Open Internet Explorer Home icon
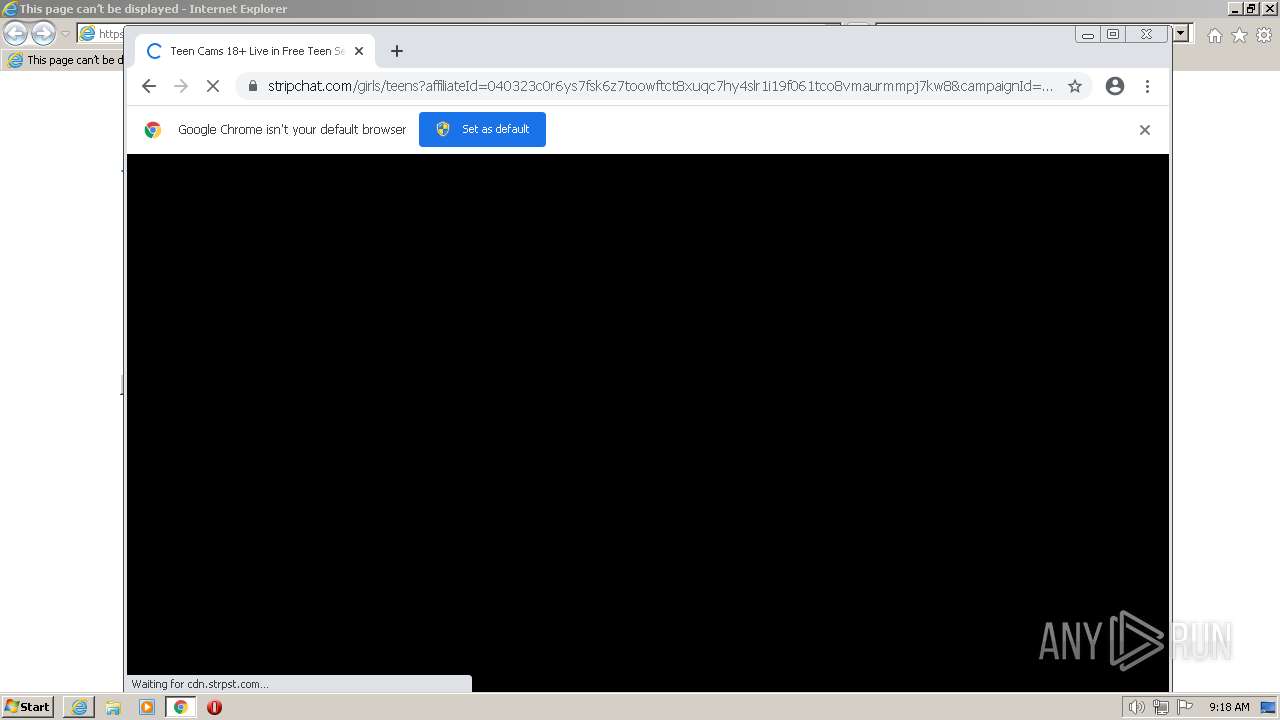Screen dimensions: 1280x720 pyautogui.click(x=1214, y=35)
